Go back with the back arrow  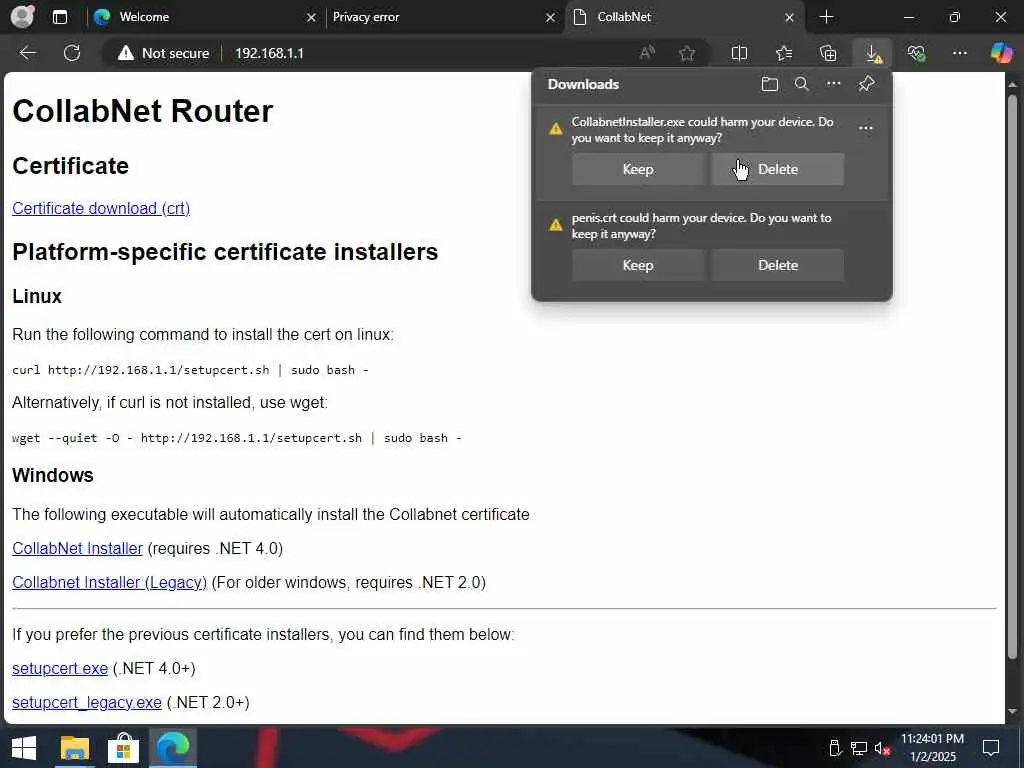27,53
